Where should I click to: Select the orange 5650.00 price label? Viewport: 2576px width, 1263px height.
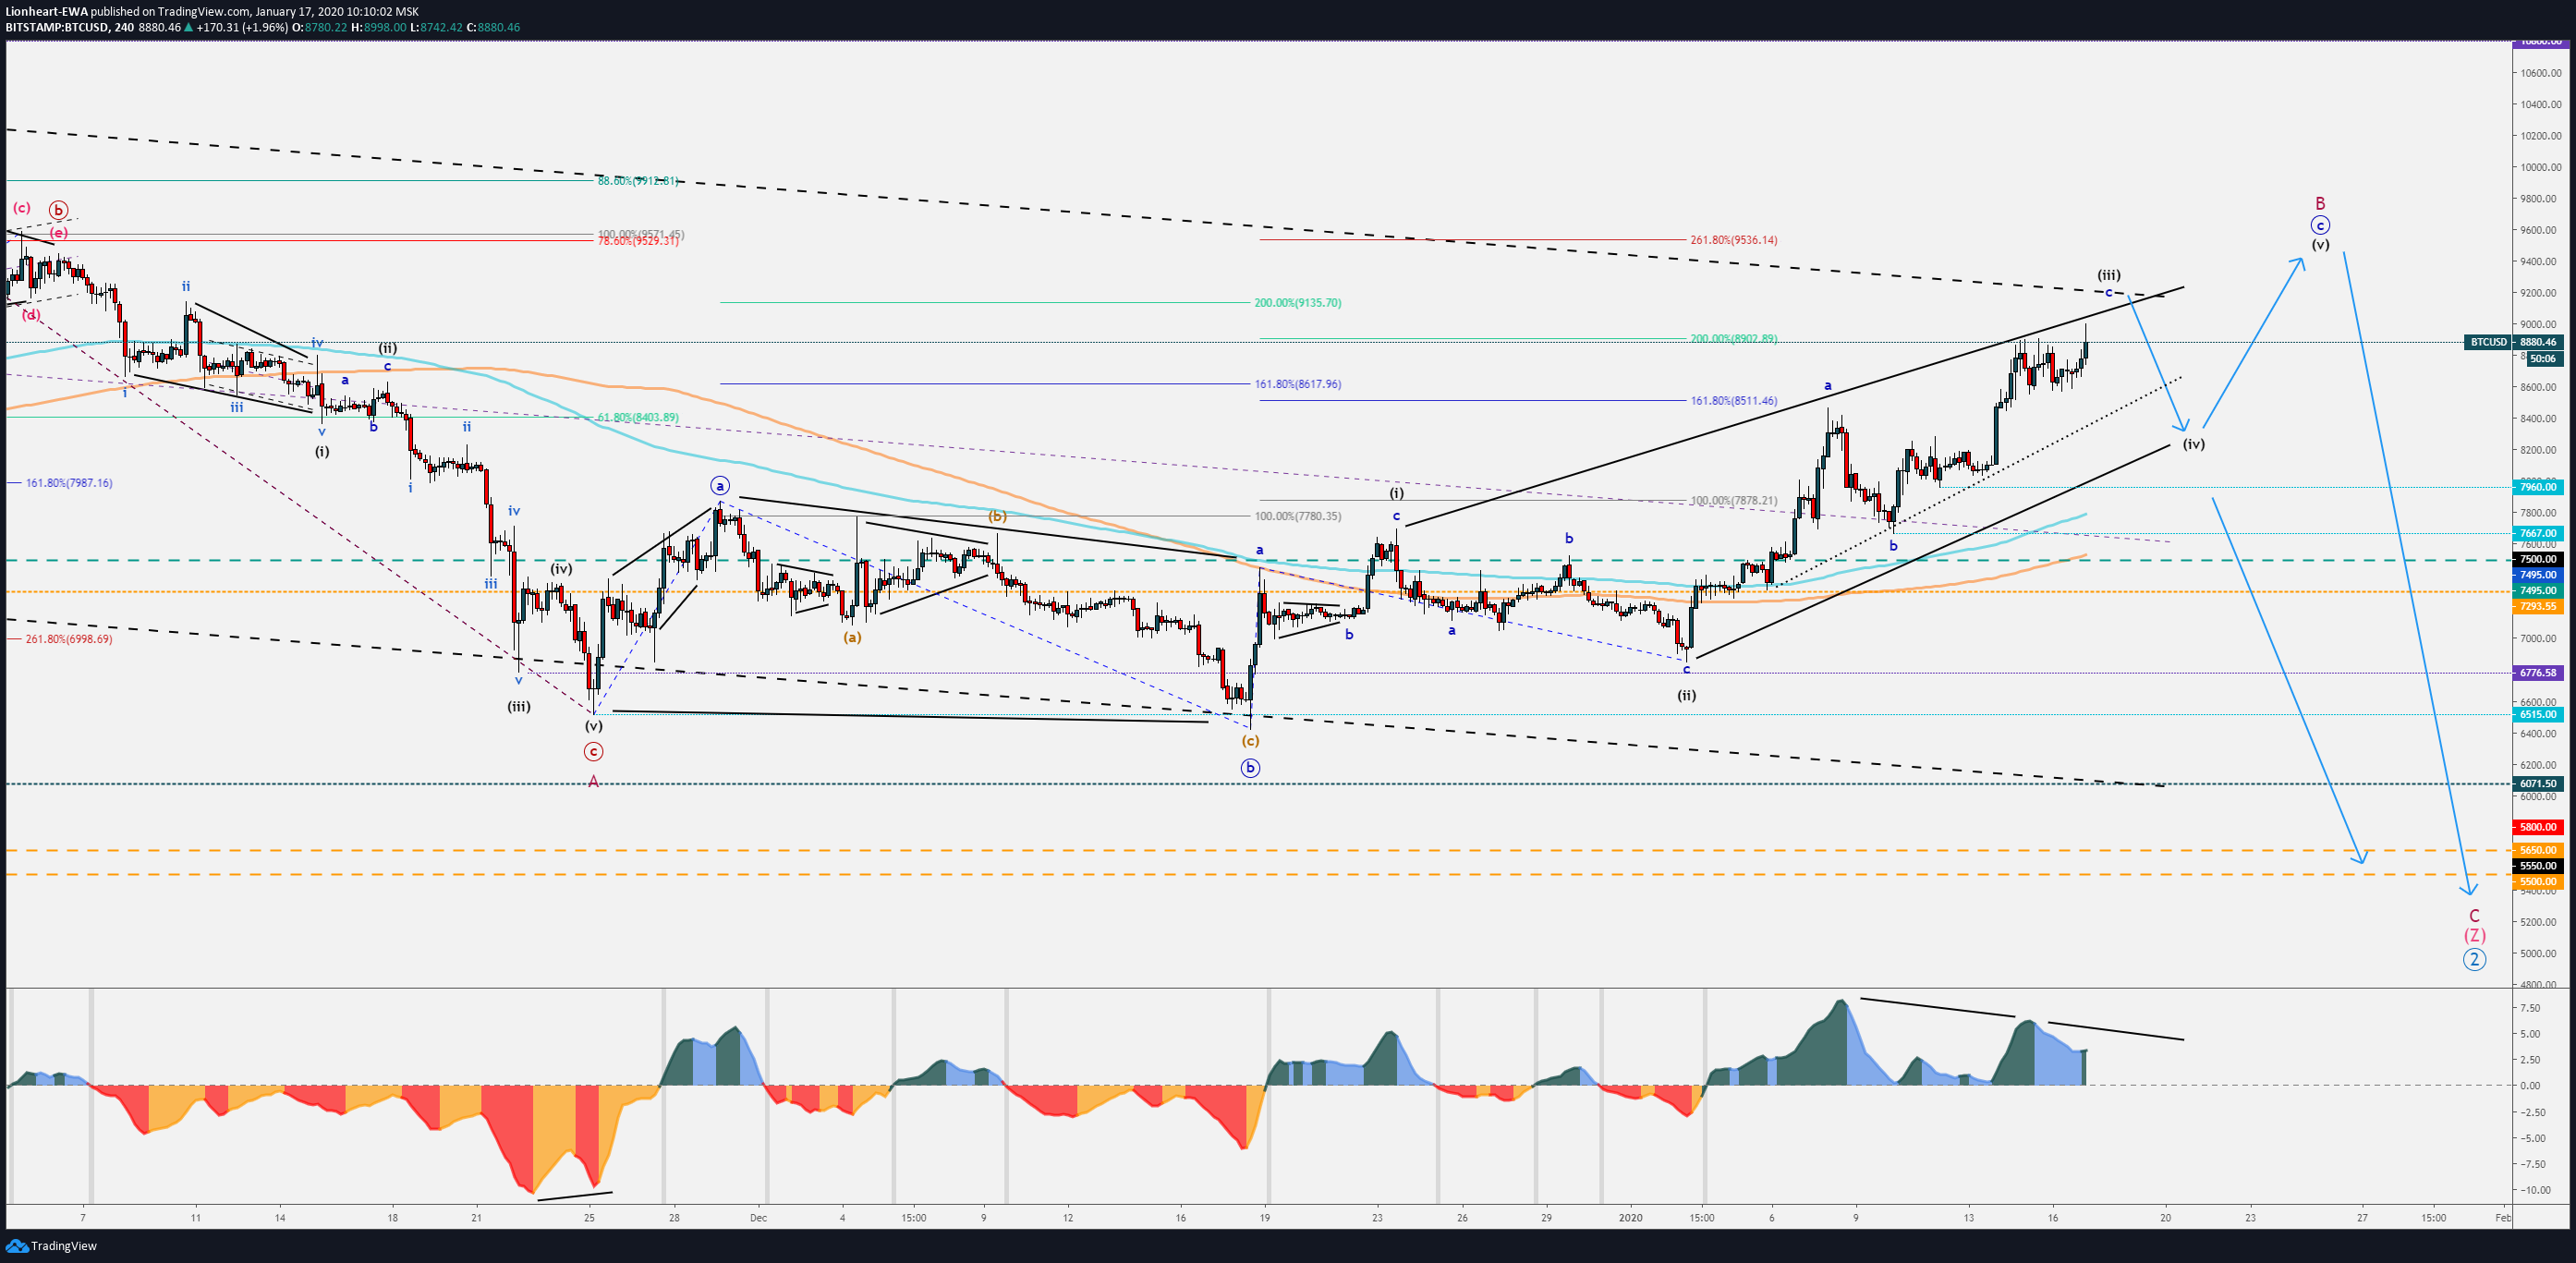coord(2538,851)
